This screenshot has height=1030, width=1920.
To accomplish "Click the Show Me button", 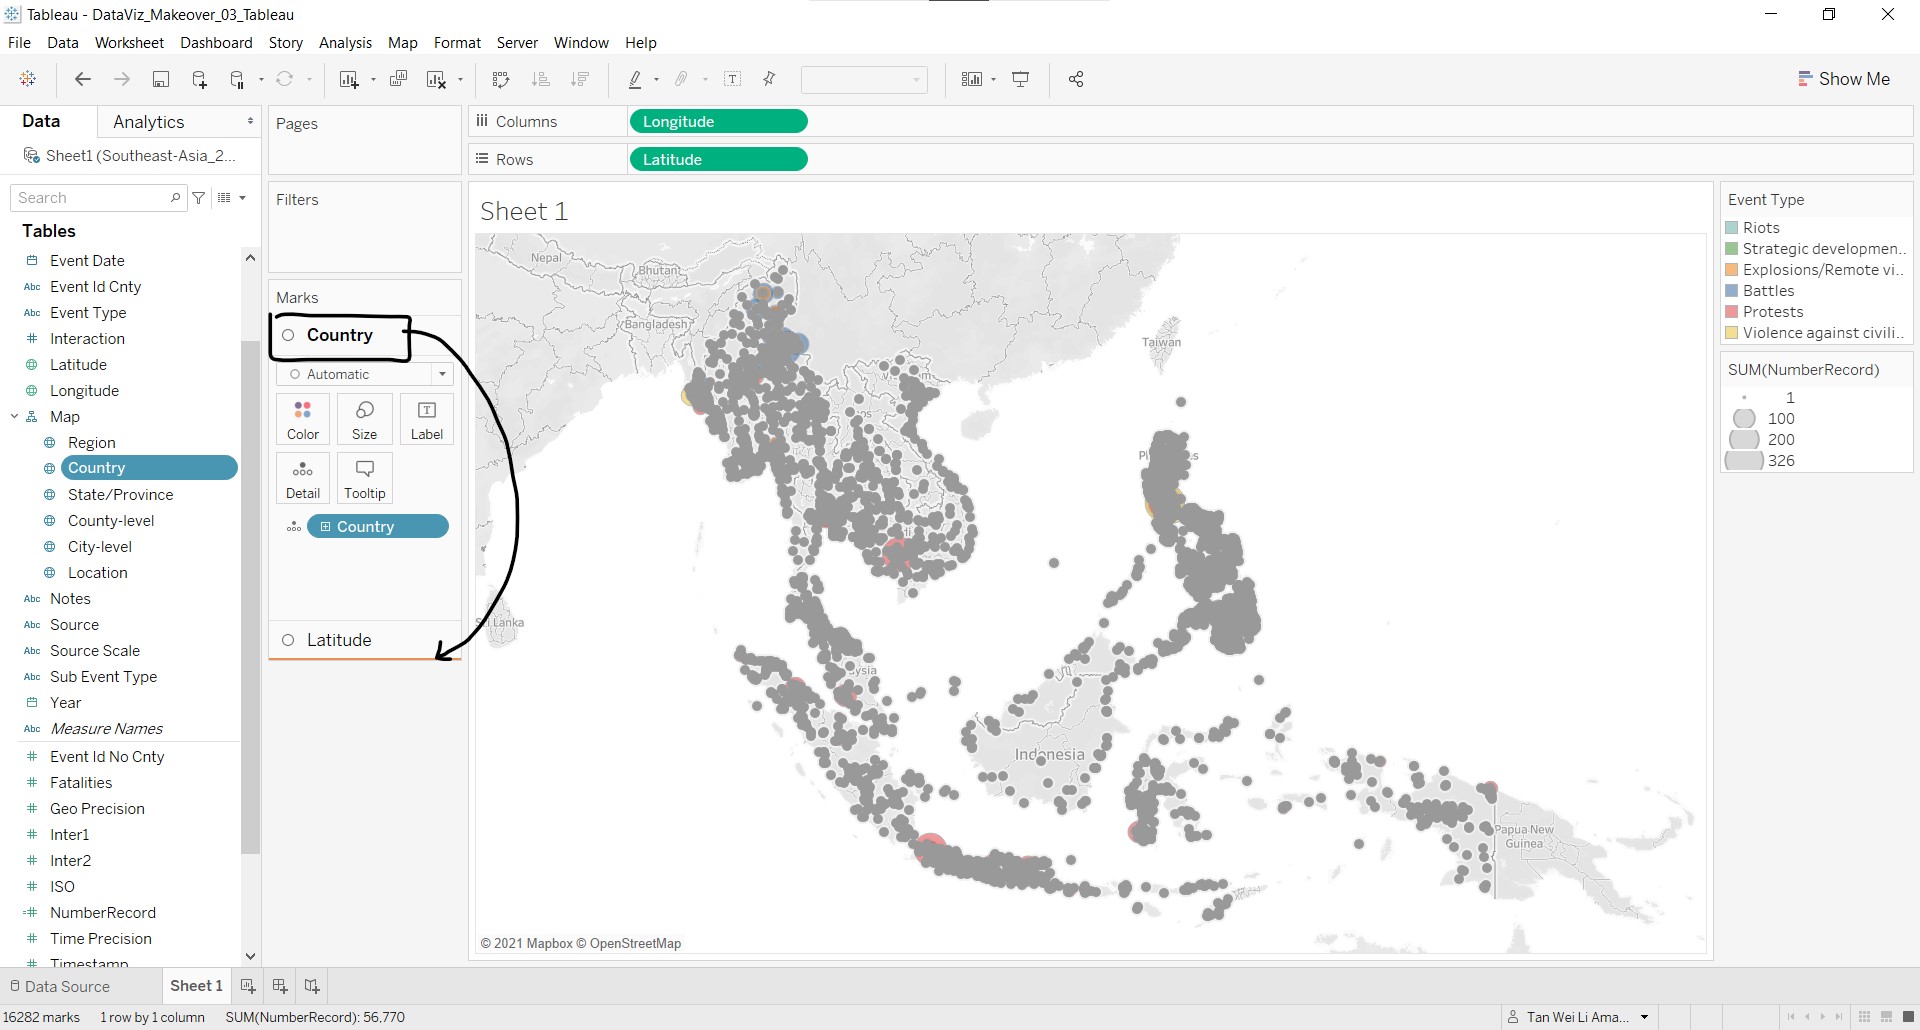I will click(1843, 79).
